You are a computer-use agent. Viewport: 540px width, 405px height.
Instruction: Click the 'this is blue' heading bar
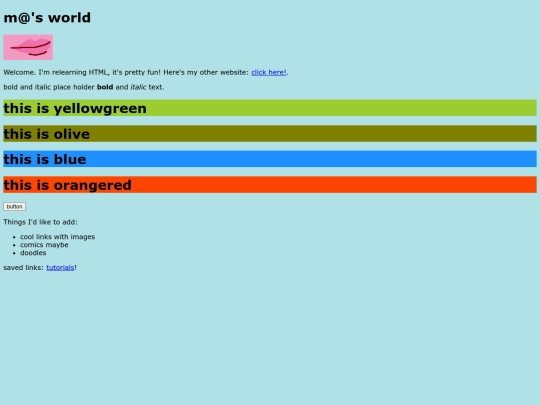[270, 159]
